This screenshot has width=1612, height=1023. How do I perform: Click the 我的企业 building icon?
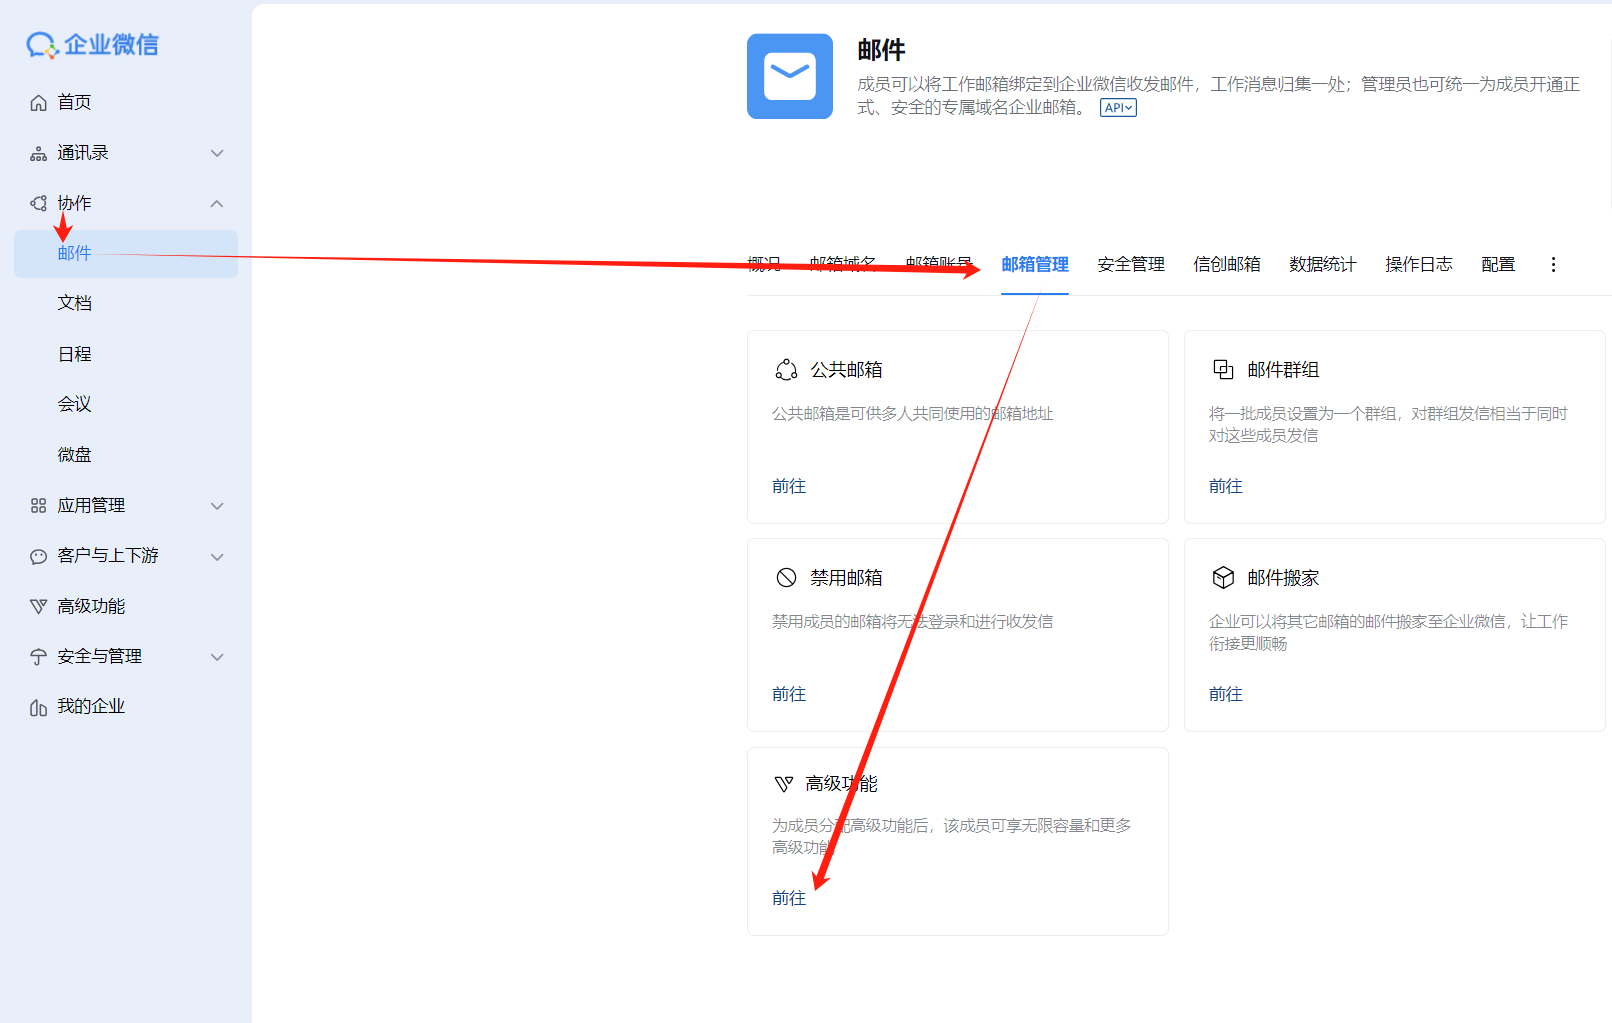tap(38, 707)
